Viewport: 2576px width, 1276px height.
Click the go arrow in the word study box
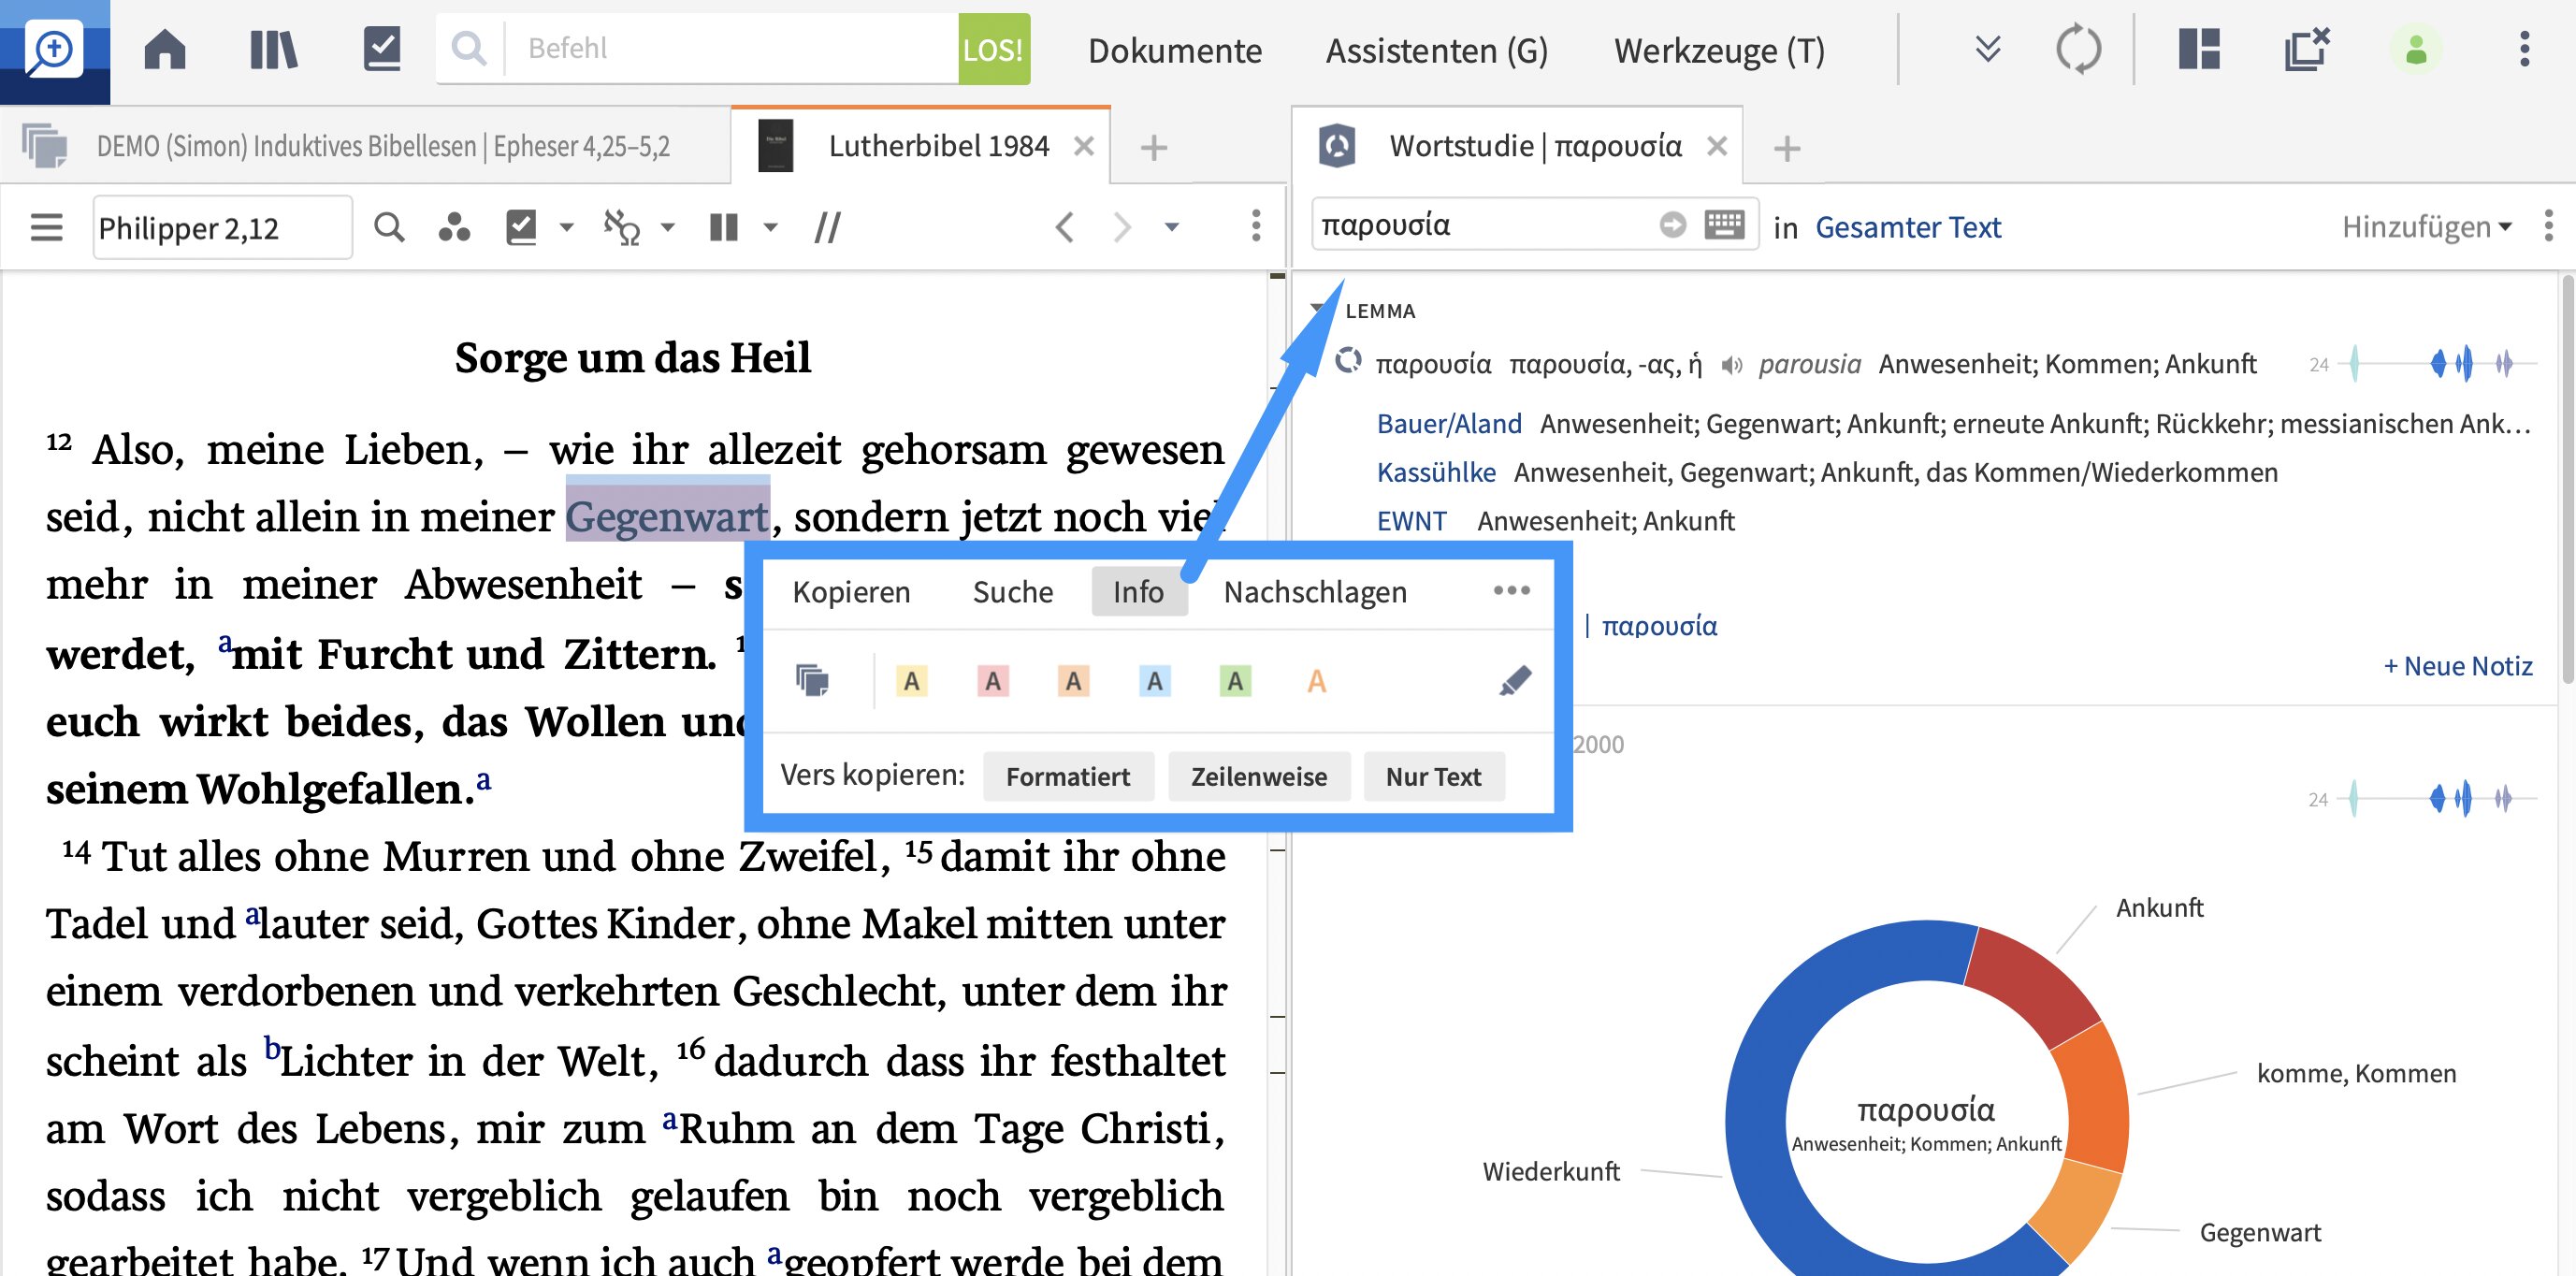(x=1672, y=225)
